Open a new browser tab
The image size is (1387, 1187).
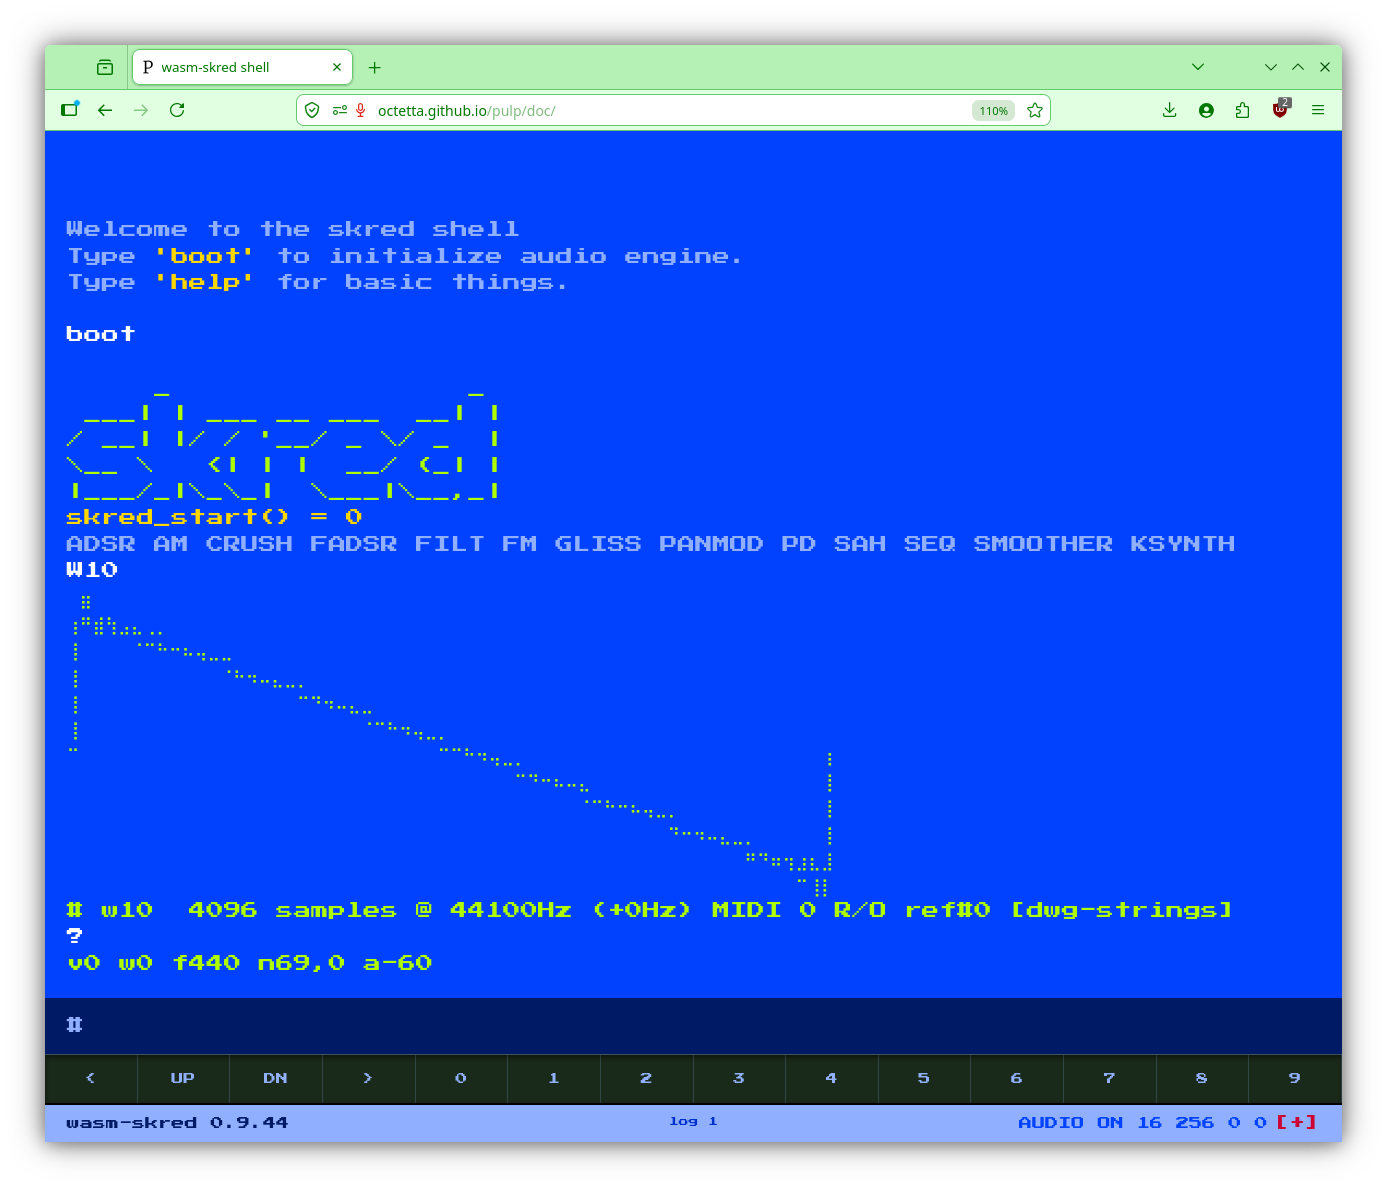375,67
